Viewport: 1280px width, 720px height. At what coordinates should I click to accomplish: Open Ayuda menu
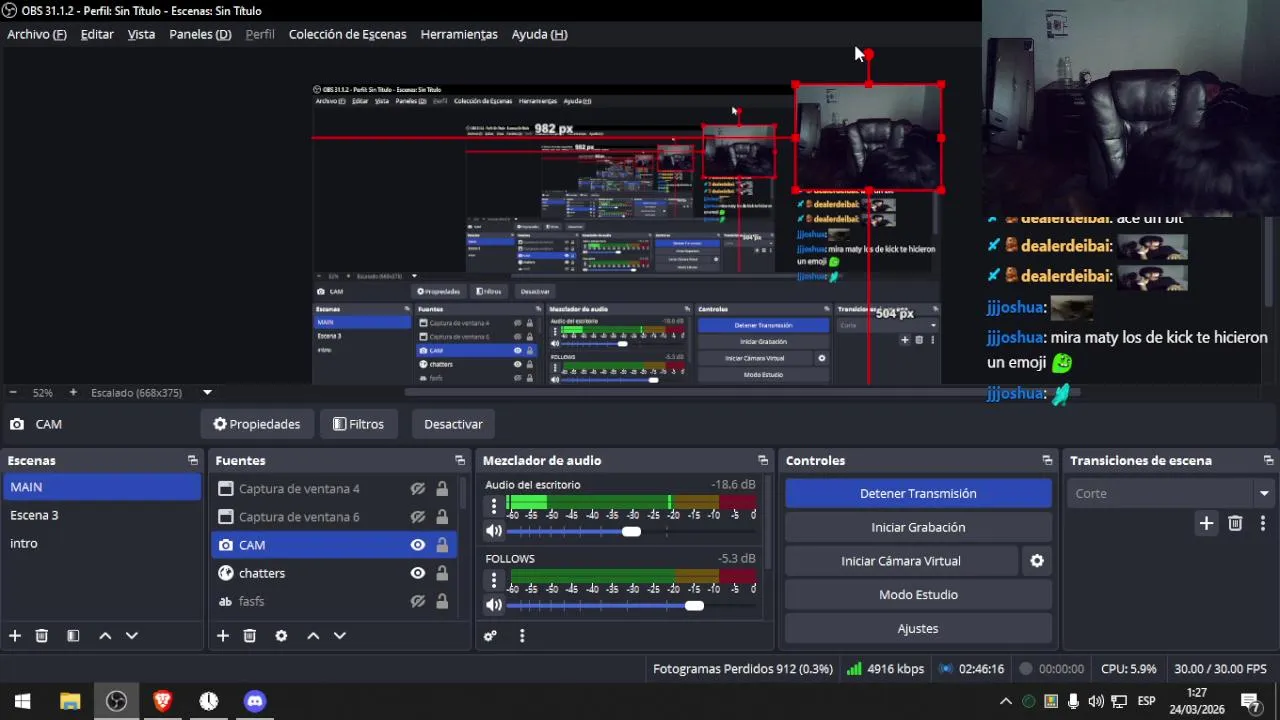[x=539, y=34]
